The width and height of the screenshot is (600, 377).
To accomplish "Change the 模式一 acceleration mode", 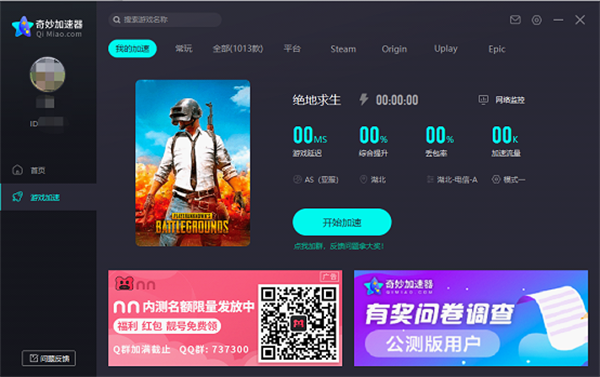I will [508, 179].
